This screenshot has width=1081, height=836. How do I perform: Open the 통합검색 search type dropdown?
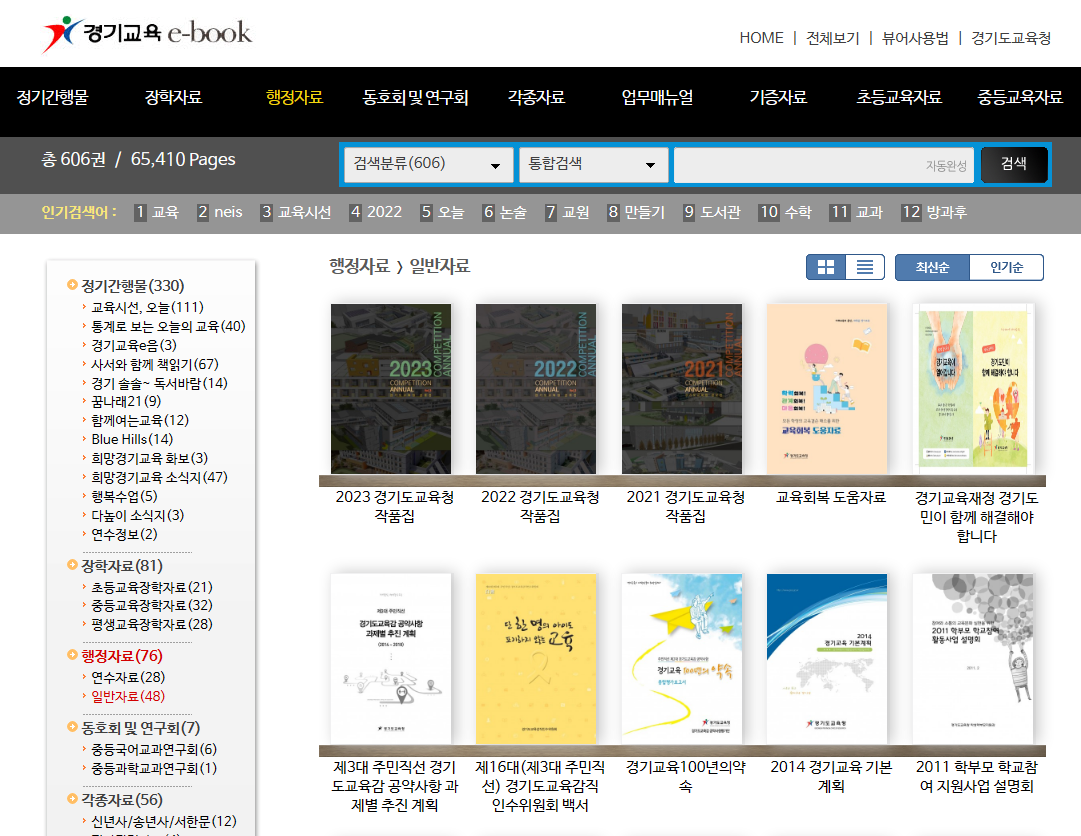(593, 165)
